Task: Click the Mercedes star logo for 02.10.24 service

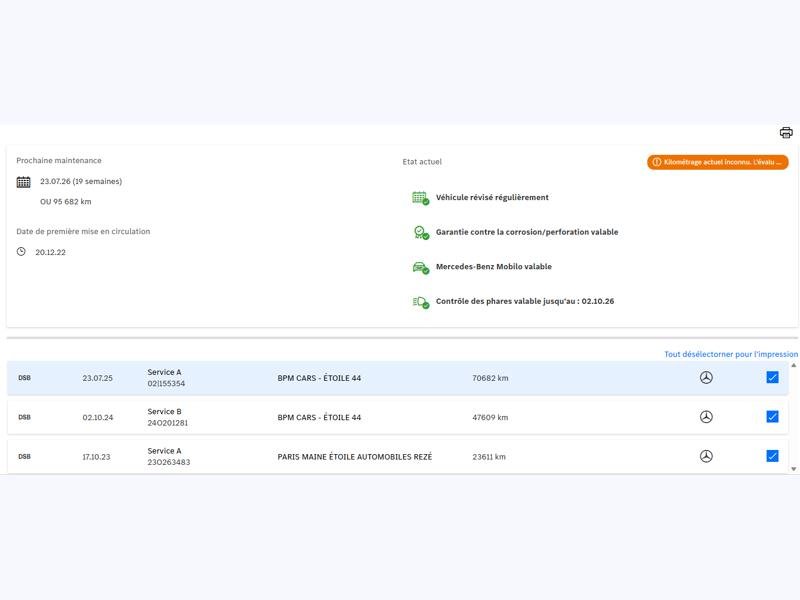Action: [x=706, y=417]
